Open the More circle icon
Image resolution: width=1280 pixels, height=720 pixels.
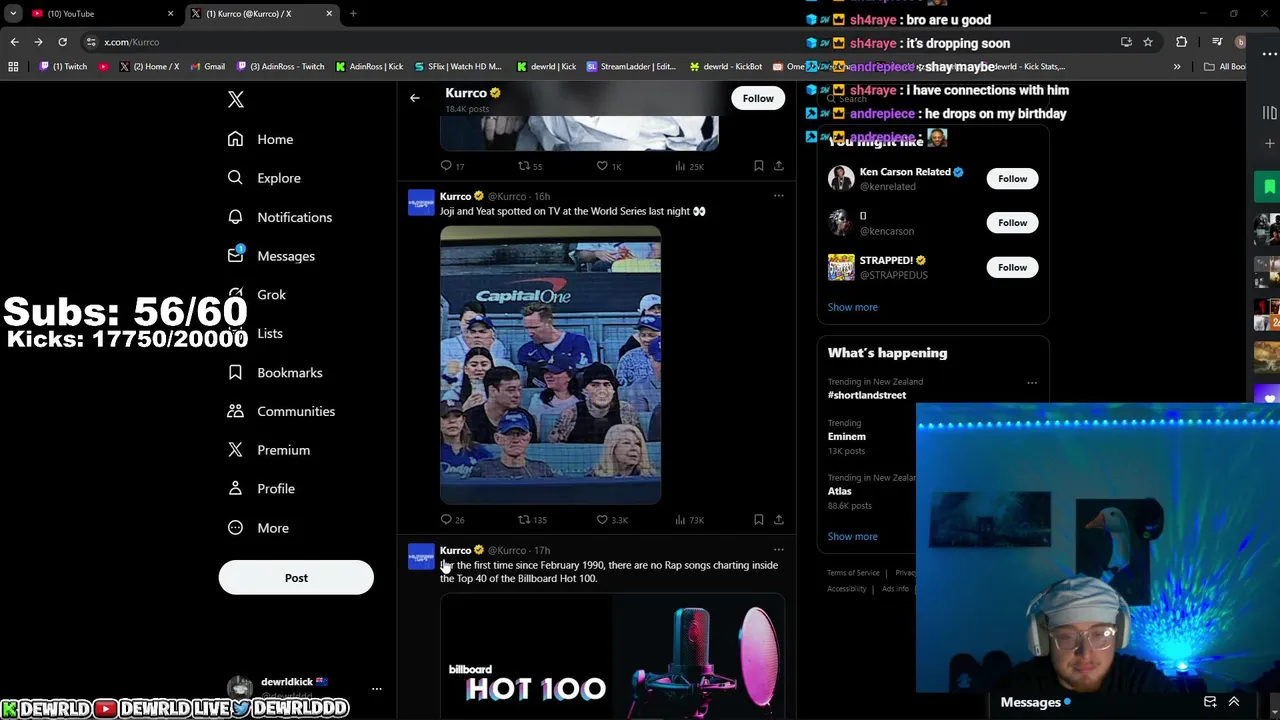[x=235, y=528]
